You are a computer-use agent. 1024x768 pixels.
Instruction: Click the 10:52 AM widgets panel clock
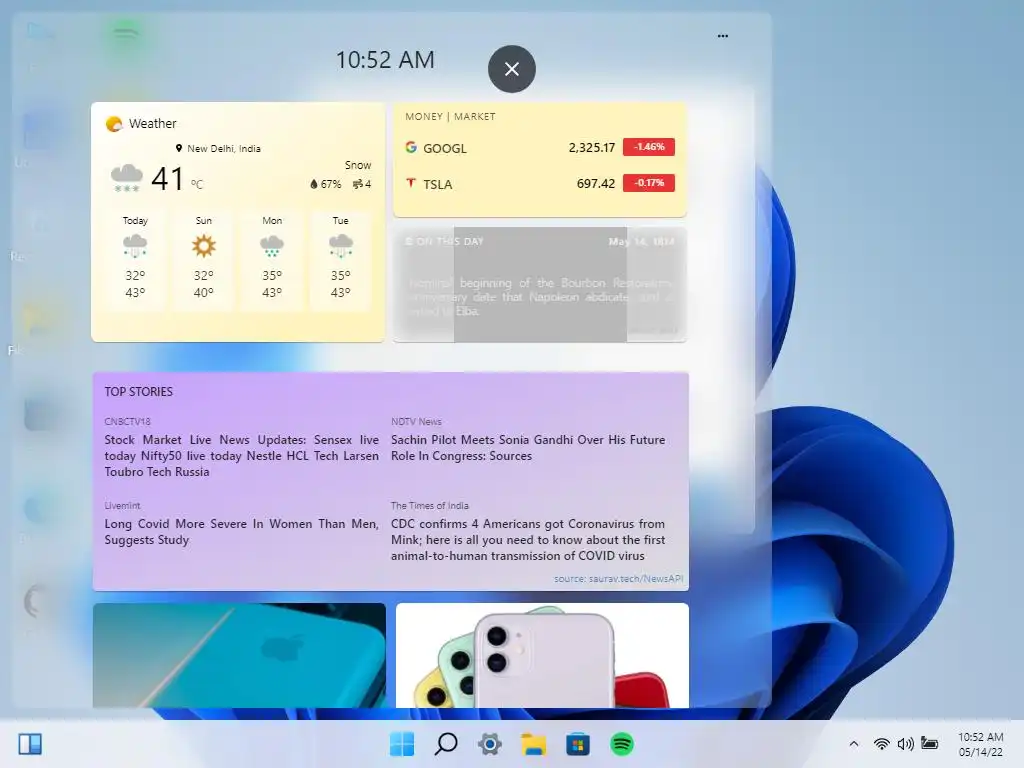coord(385,60)
